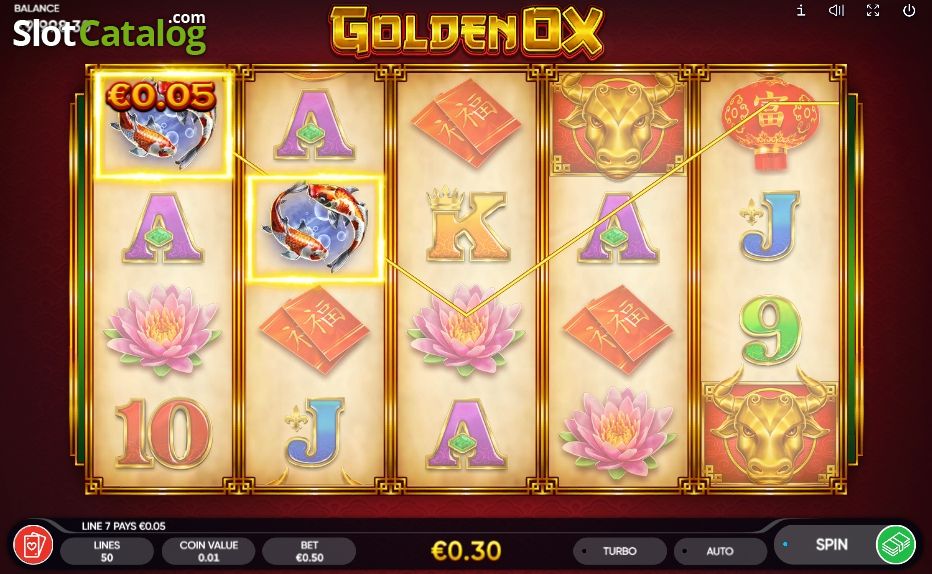Mute the game sound

836,10
